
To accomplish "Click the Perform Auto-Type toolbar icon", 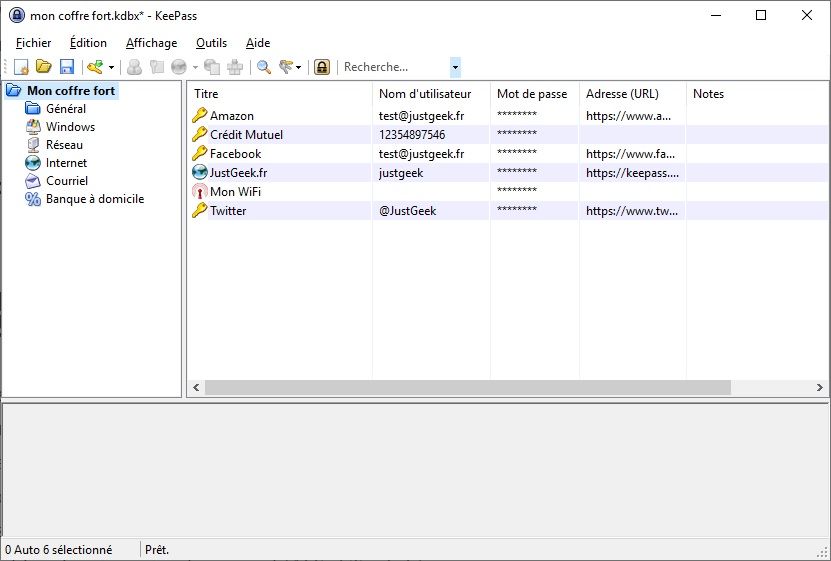I will tap(235, 67).
